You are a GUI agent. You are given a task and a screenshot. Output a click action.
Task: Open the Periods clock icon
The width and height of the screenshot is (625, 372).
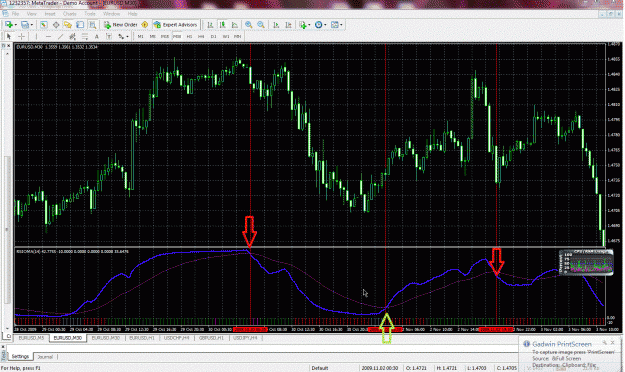coord(318,25)
